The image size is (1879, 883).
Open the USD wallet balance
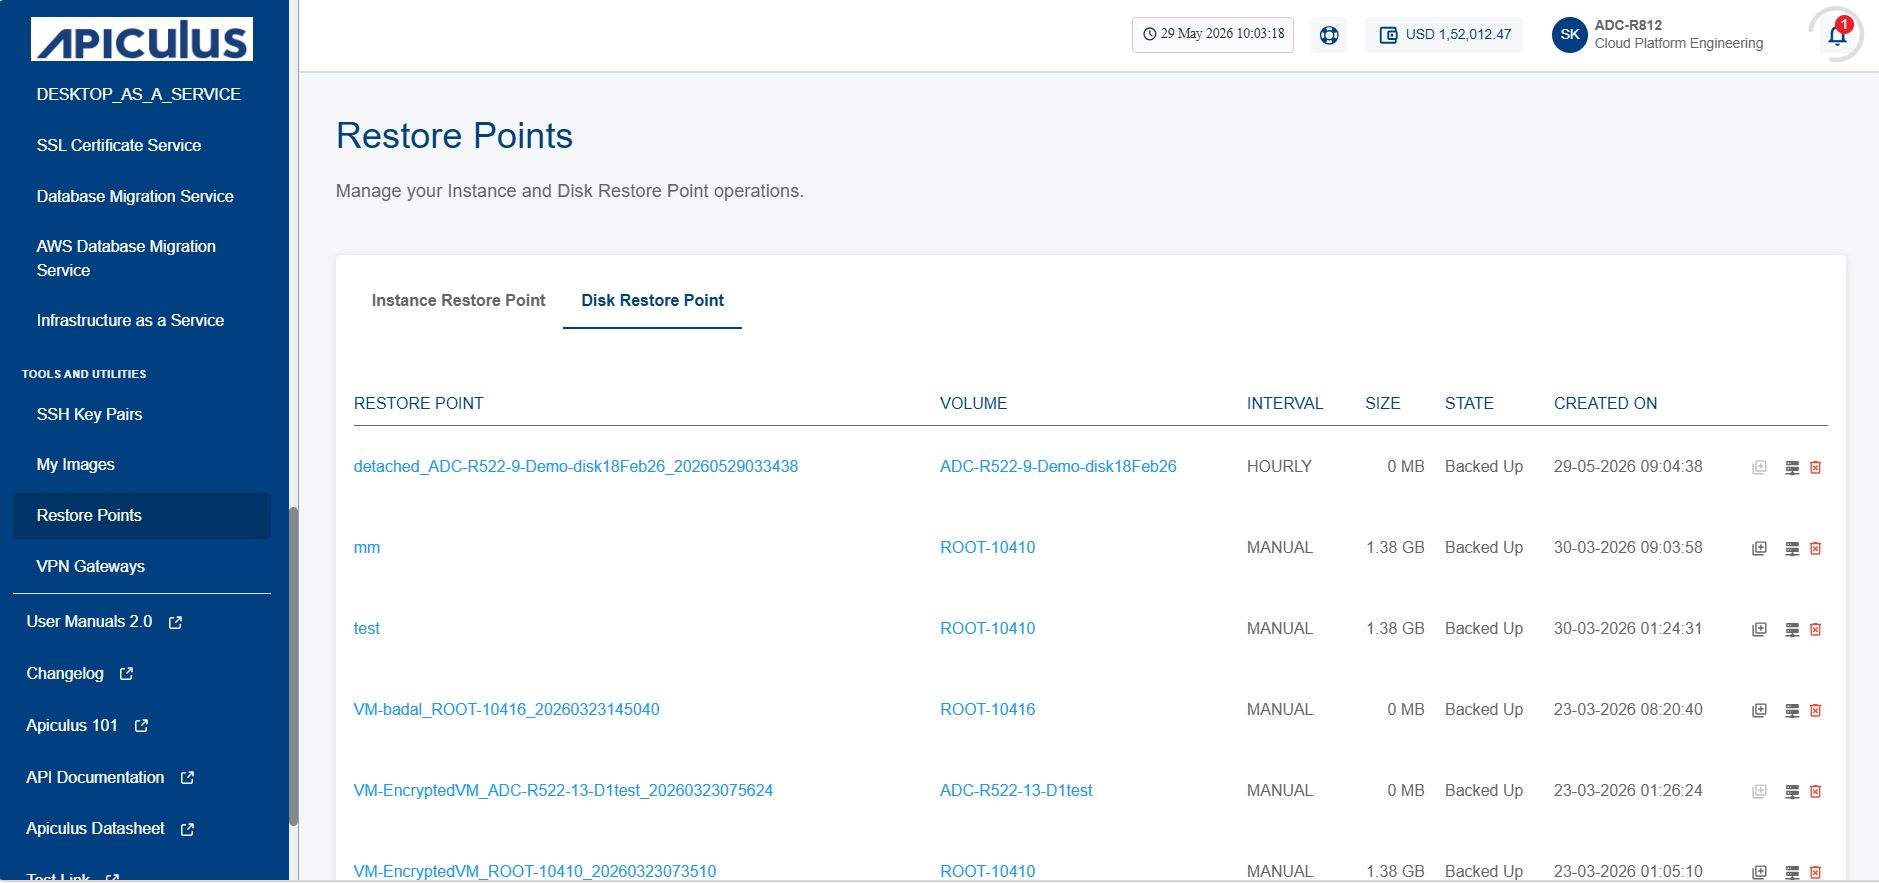pyautogui.click(x=1444, y=35)
